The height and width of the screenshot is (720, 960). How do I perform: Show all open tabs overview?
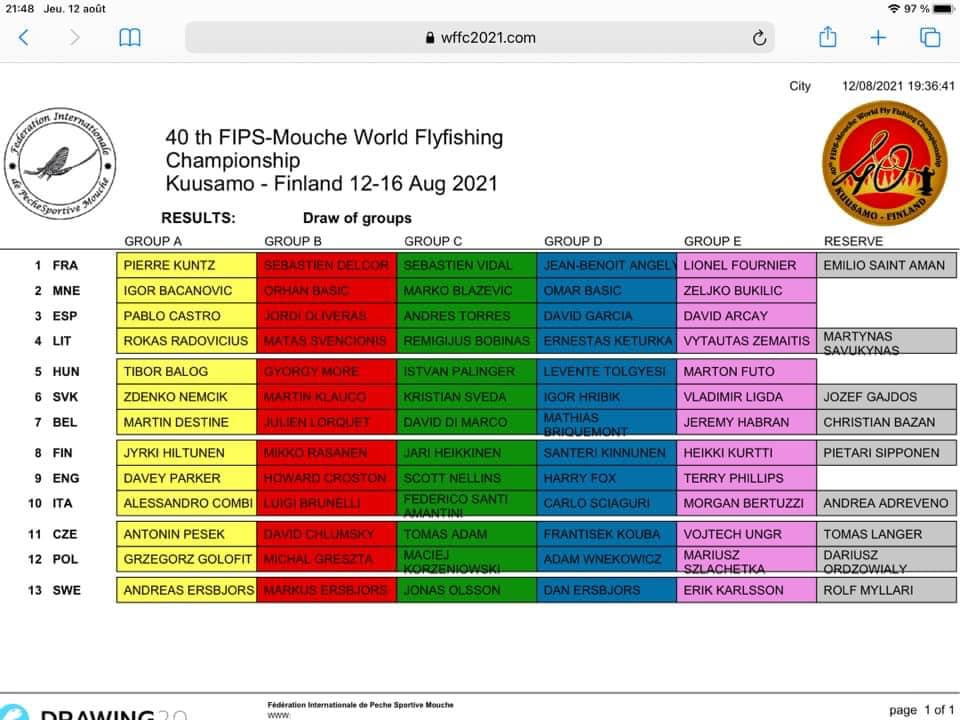point(930,38)
